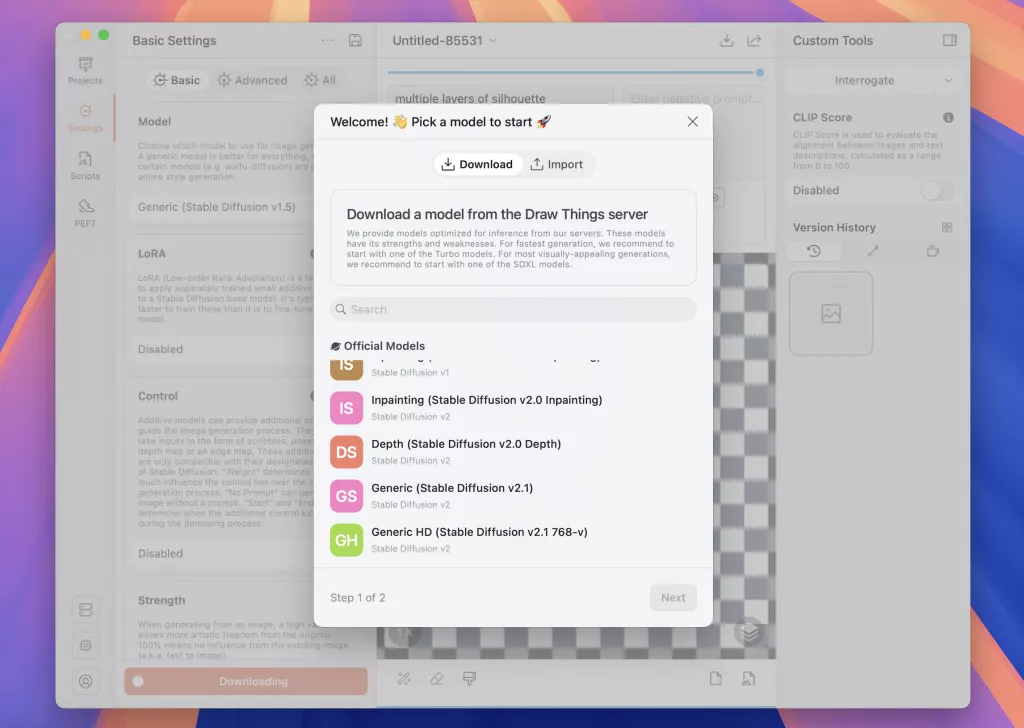Screen dimensions: 1024x728
Task: Click the progress slider handle above the prompt
Action: (760, 72)
